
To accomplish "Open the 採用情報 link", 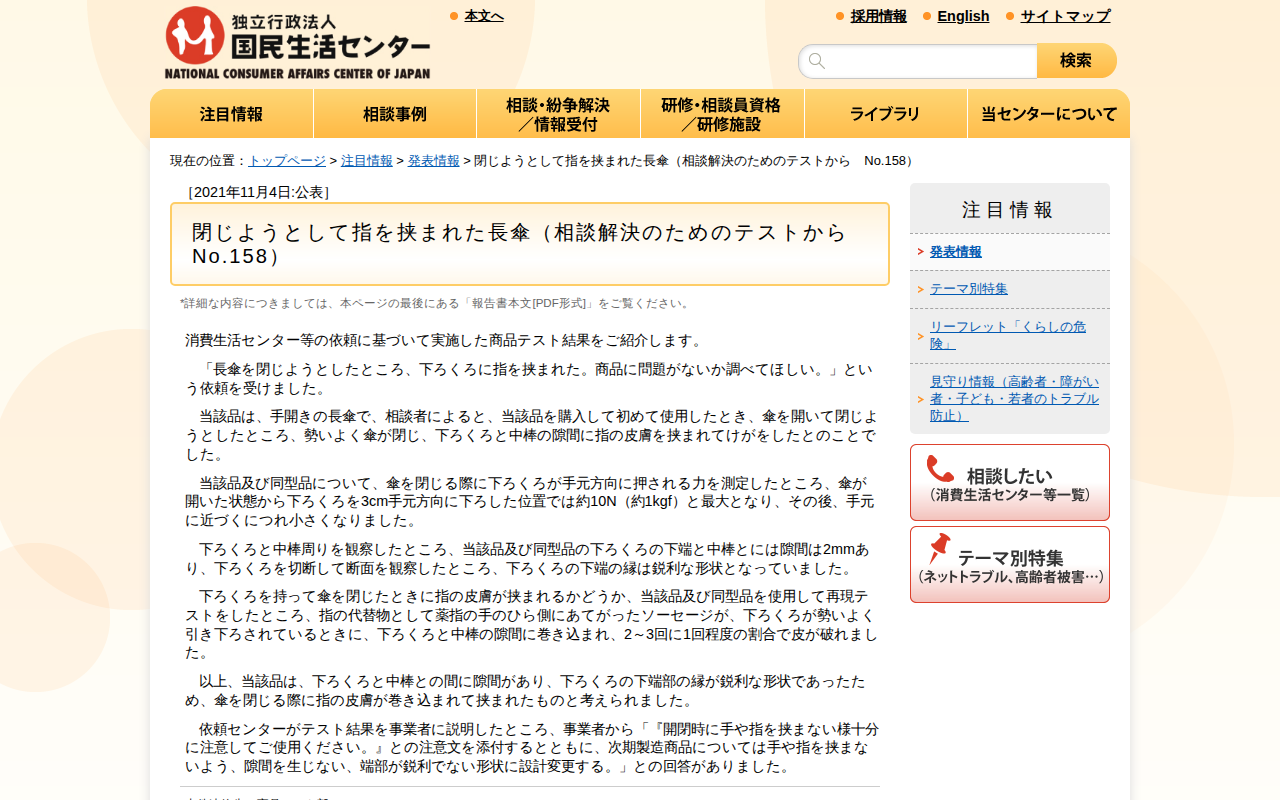I will [x=879, y=16].
